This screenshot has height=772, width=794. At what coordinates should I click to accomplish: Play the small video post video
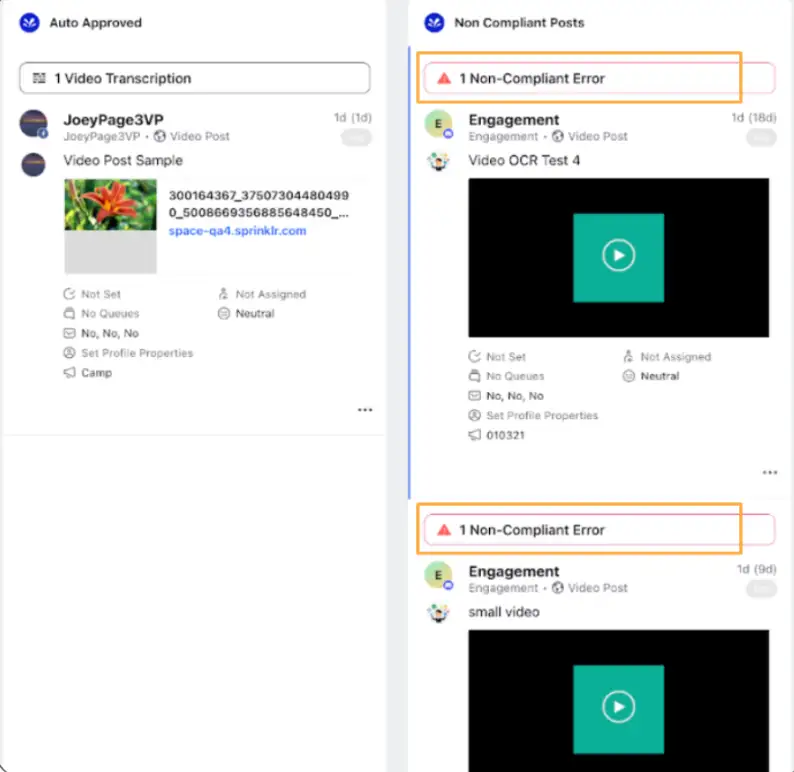click(x=618, y=707)
